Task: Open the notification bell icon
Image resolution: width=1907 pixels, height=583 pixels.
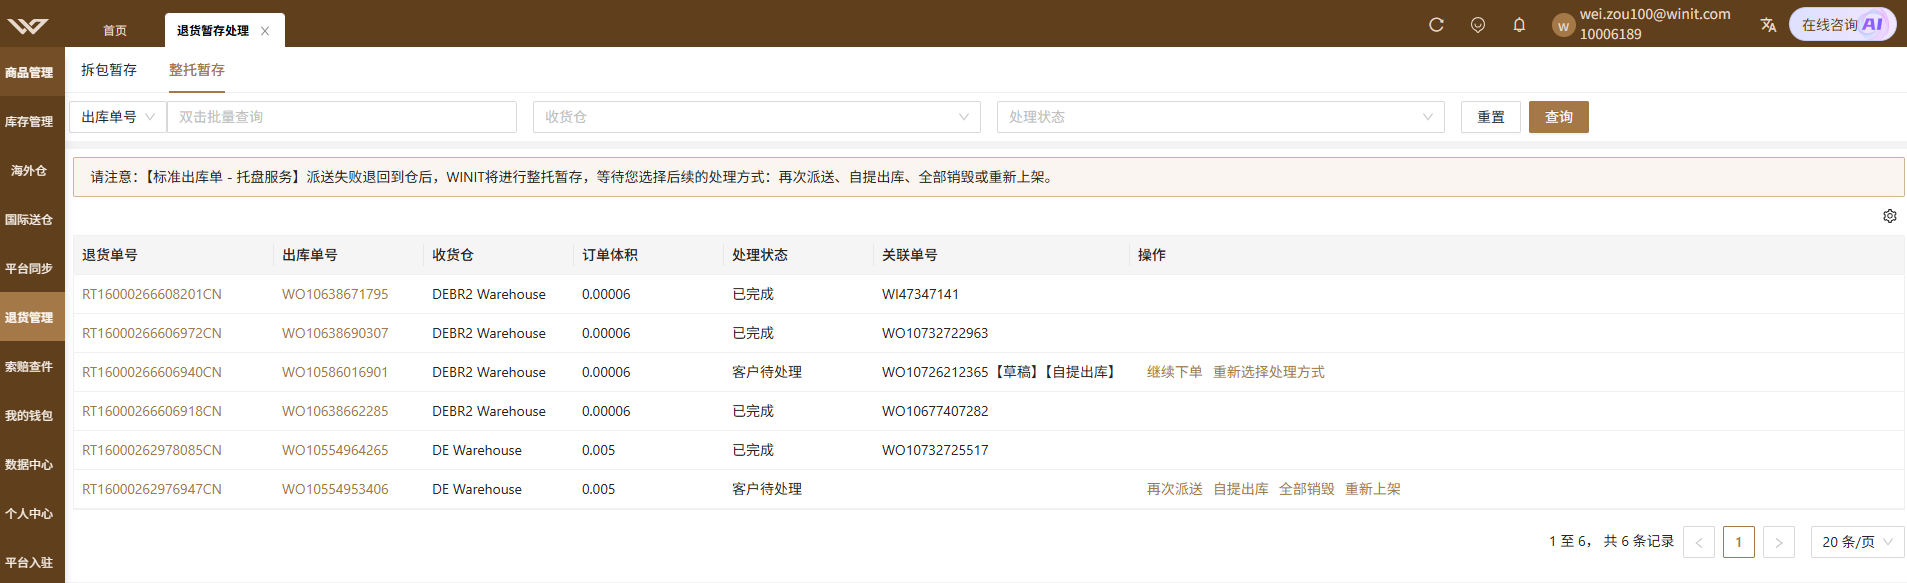Action: [x=1519, y=25]
